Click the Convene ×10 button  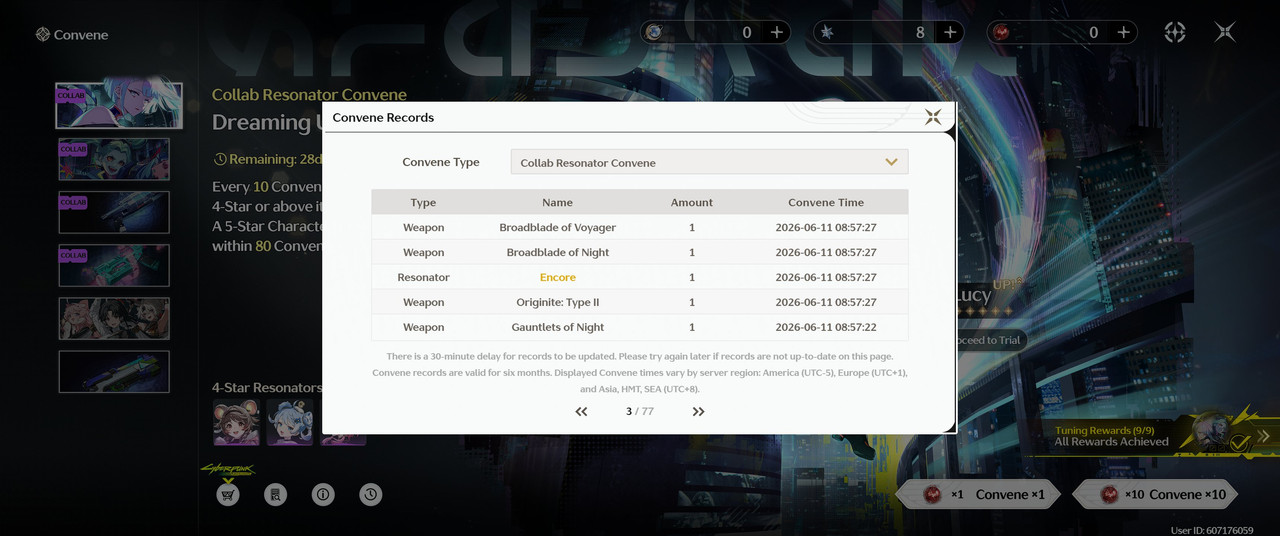click(1155, 494)
